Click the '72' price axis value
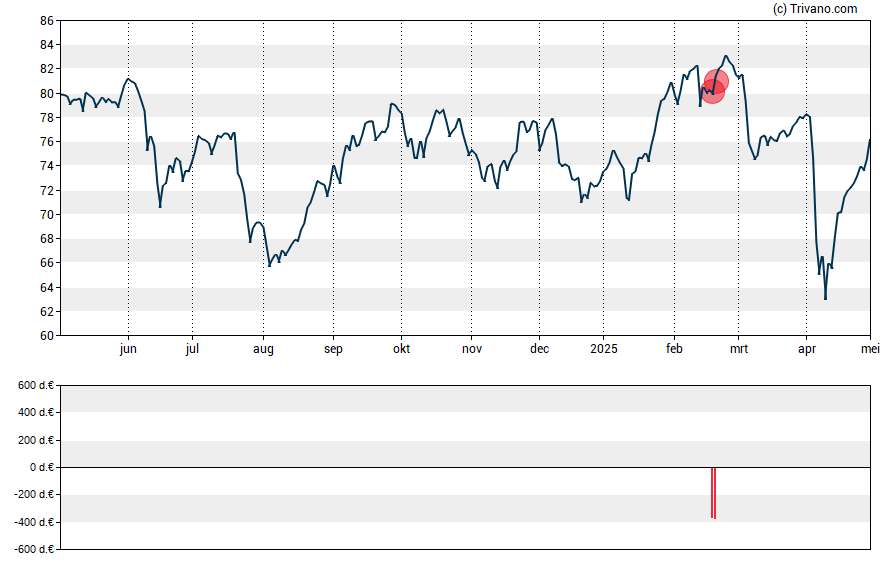Screen dimensions: 888x565 [x=47, y=190]
